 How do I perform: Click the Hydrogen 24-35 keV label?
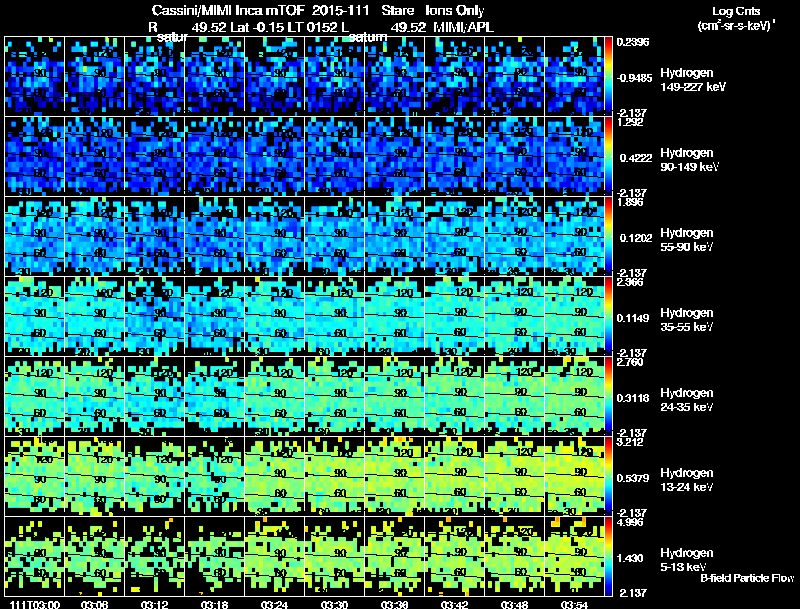coord(687,400)
